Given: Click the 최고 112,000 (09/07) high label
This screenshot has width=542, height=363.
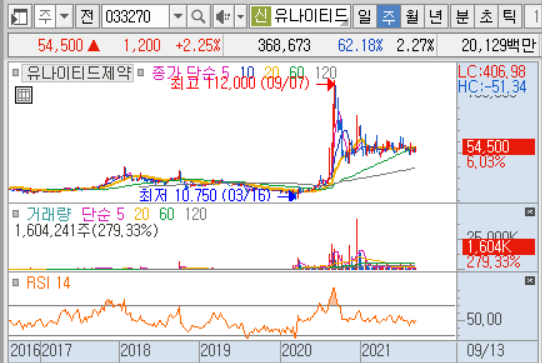Looking at the screenshot, I should coord(240,83).
